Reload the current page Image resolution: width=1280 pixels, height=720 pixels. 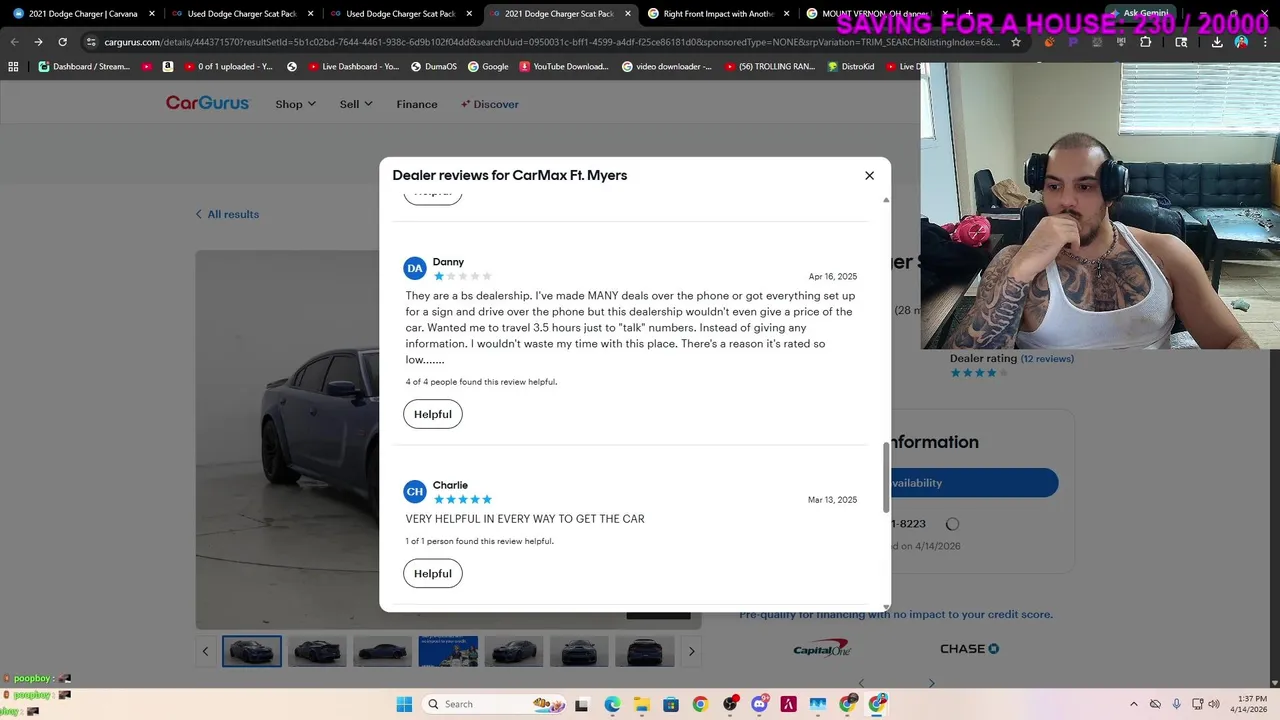(62, 42)
